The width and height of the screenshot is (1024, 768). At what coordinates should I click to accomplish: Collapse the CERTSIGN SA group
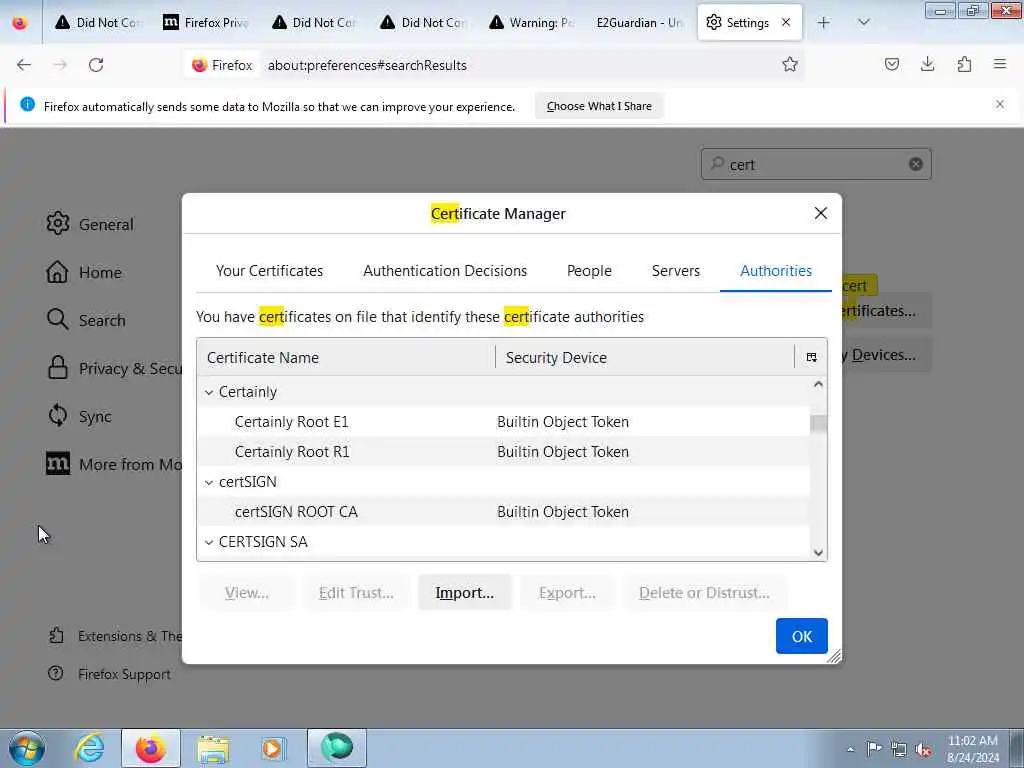pyautogui.click(x=209, y=542)
